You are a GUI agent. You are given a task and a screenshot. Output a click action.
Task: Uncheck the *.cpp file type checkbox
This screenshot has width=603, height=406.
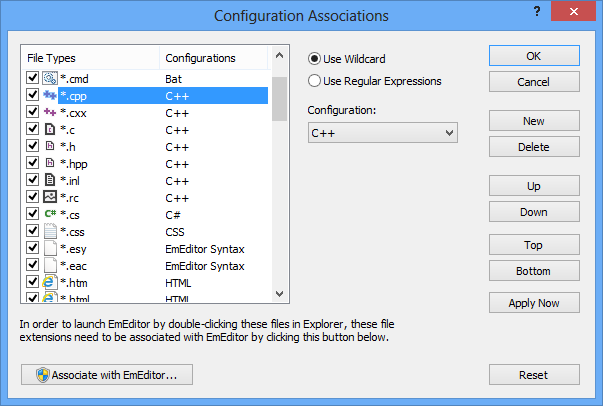pos(32,94)
